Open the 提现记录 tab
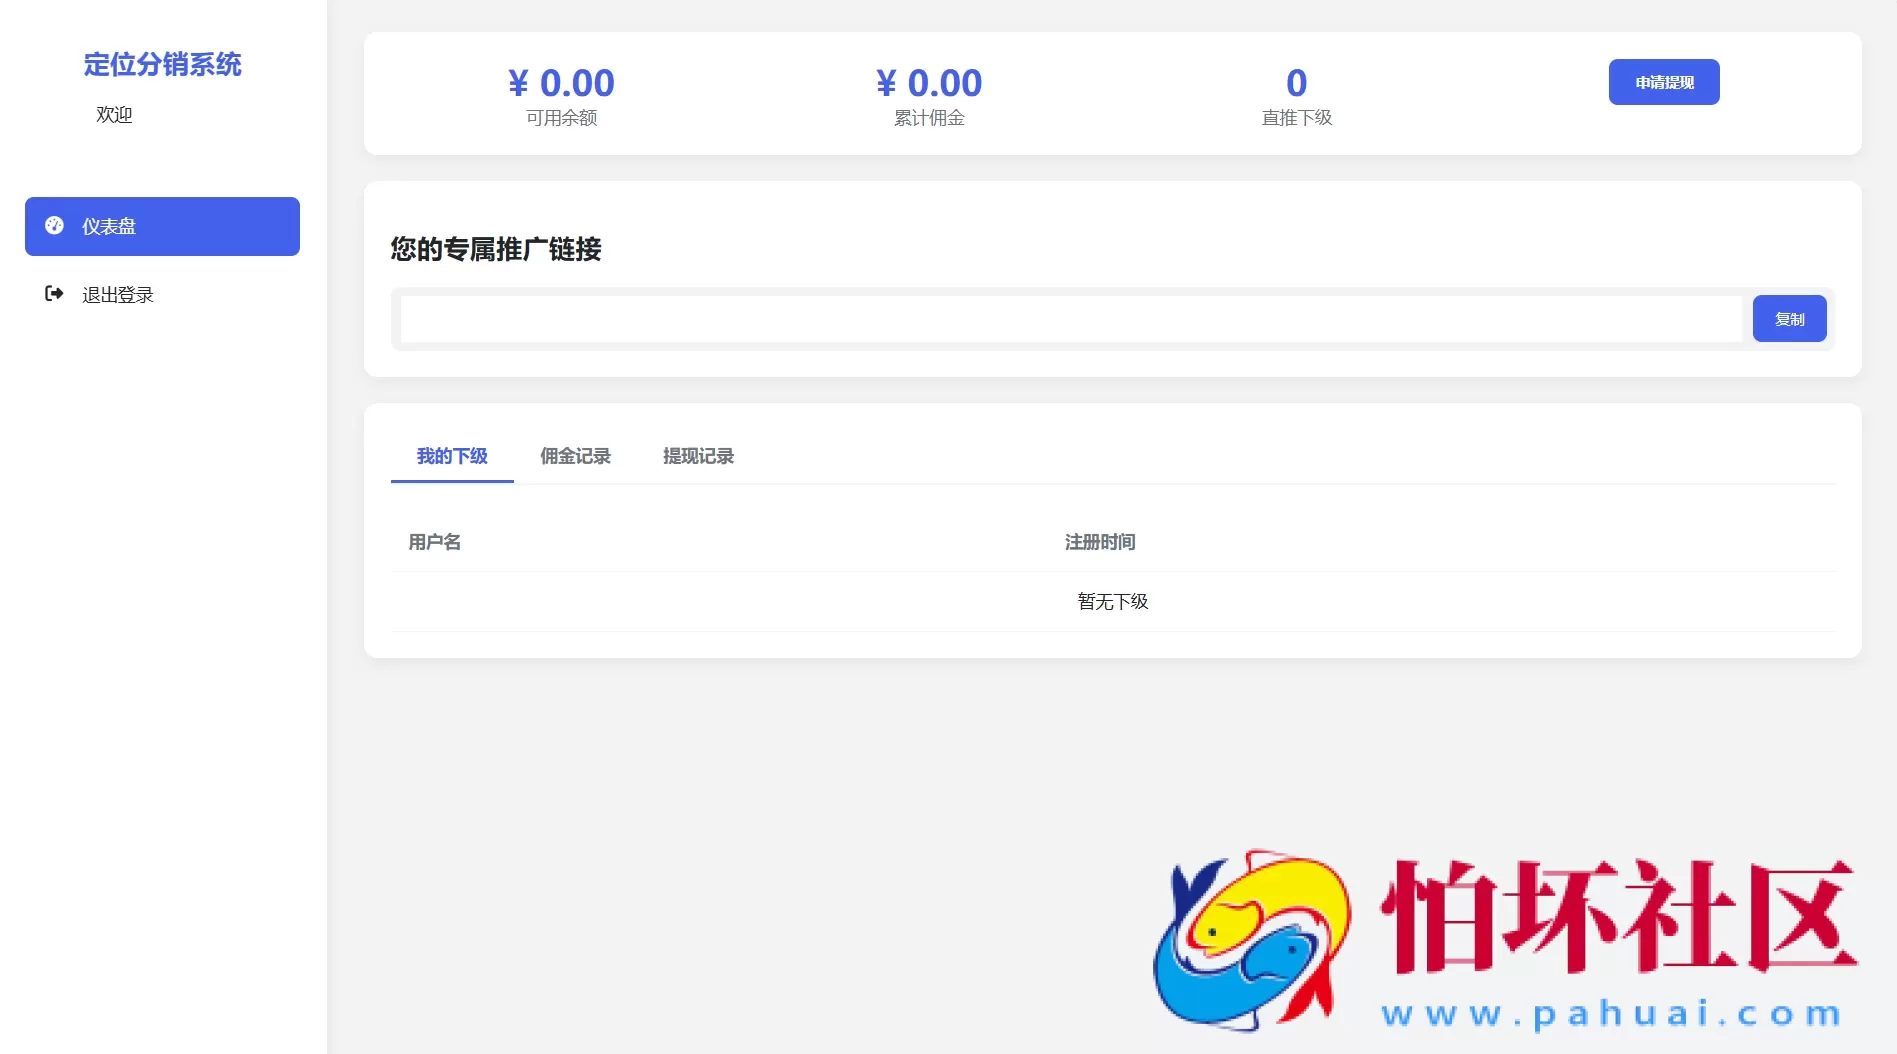1897x1054 pixels. 698,457
